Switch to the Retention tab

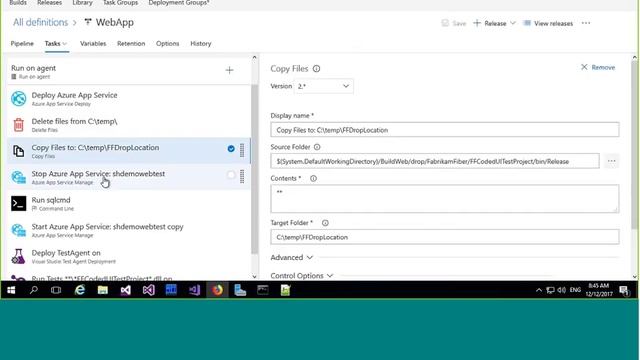click(x=131, y=44)
